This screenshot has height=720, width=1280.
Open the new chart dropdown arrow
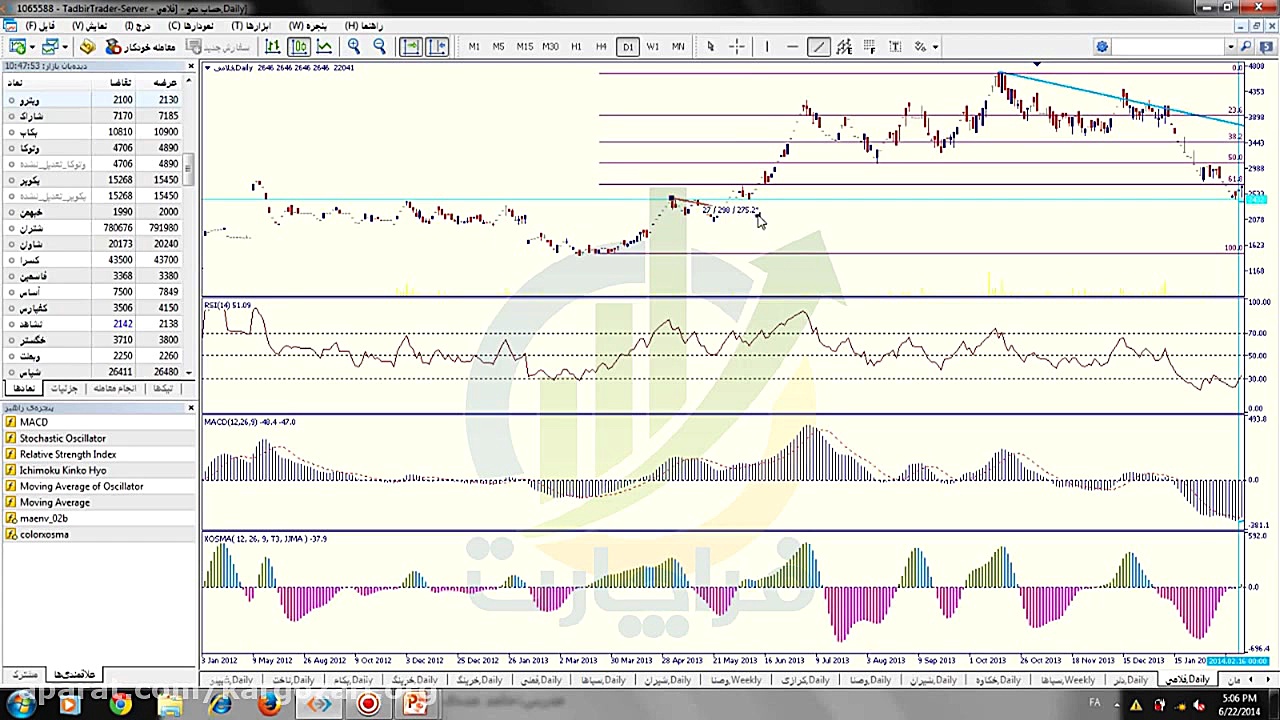pos(32,46)
